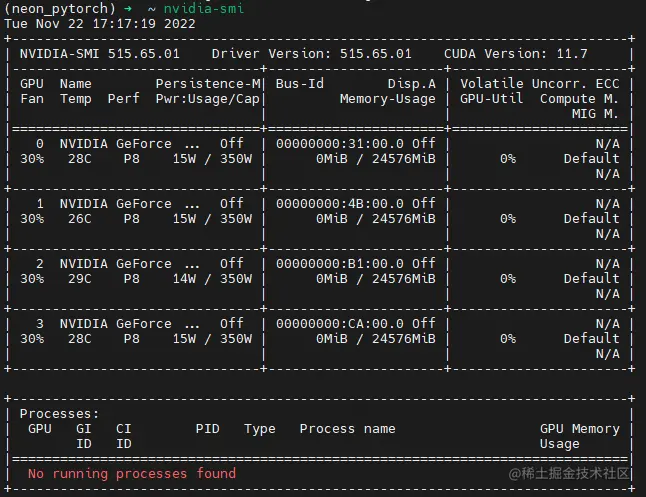Select the Persistence-M column header
Image resolution: width=646 pixels, height=497 pixels.
(208, 84)
